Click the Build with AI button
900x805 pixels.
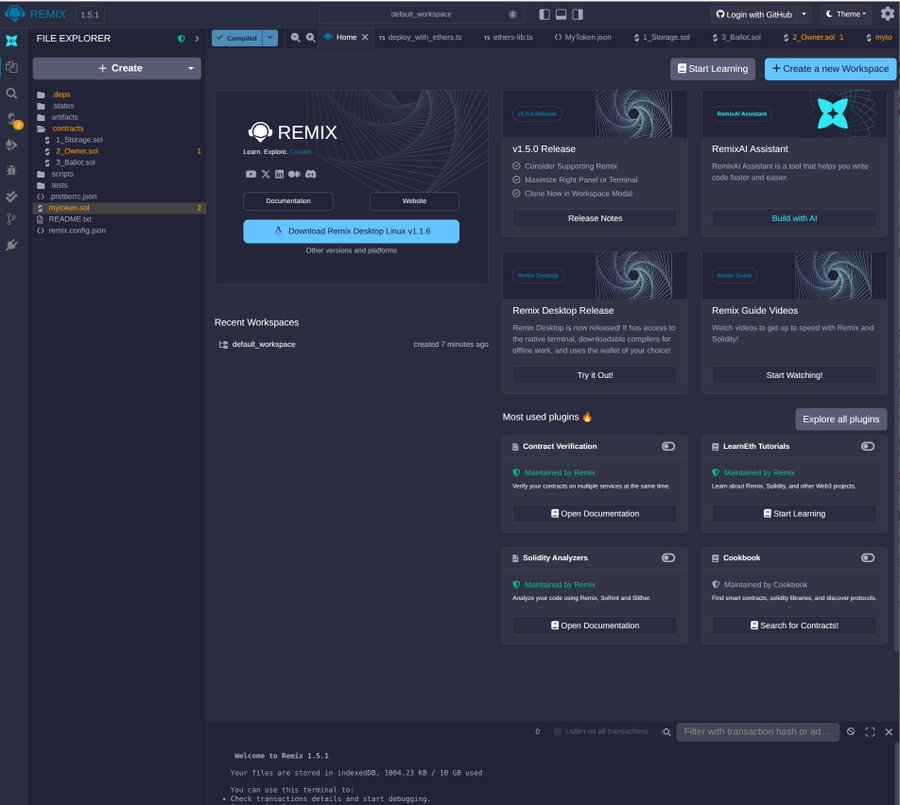794,218
